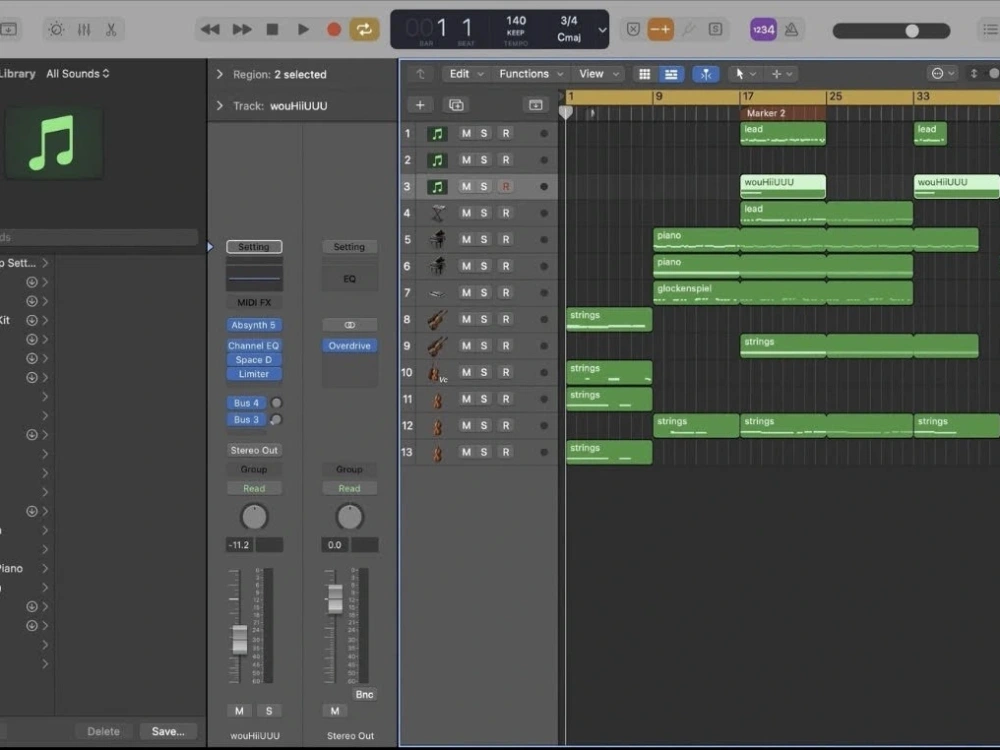Open the Channel EQ plugin slot
The height and width of the screenshot is (750, 1000).
[254, 346]
